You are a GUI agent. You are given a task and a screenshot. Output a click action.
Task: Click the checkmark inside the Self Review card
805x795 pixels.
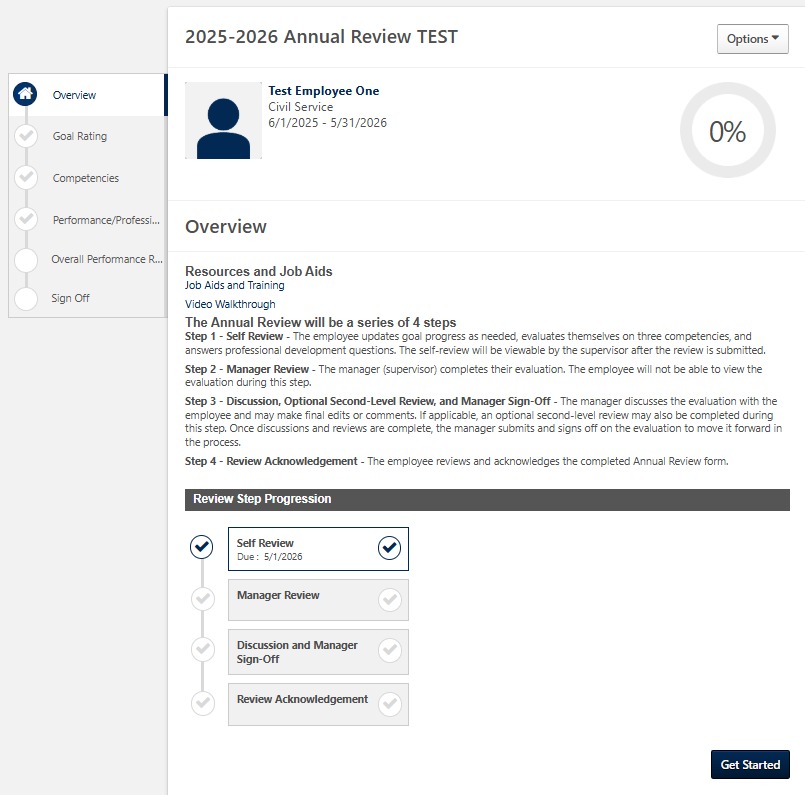point(390,548)
